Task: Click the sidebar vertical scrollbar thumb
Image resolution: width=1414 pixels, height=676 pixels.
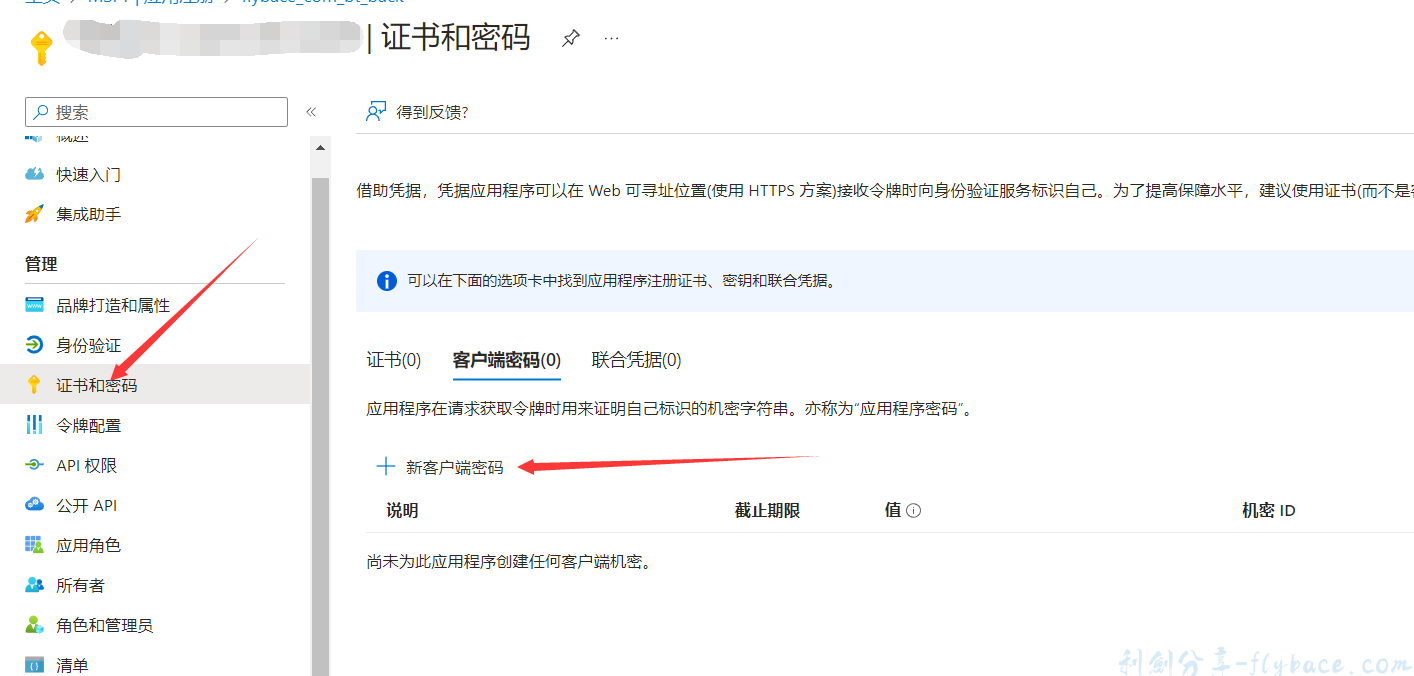Action: 320,427
